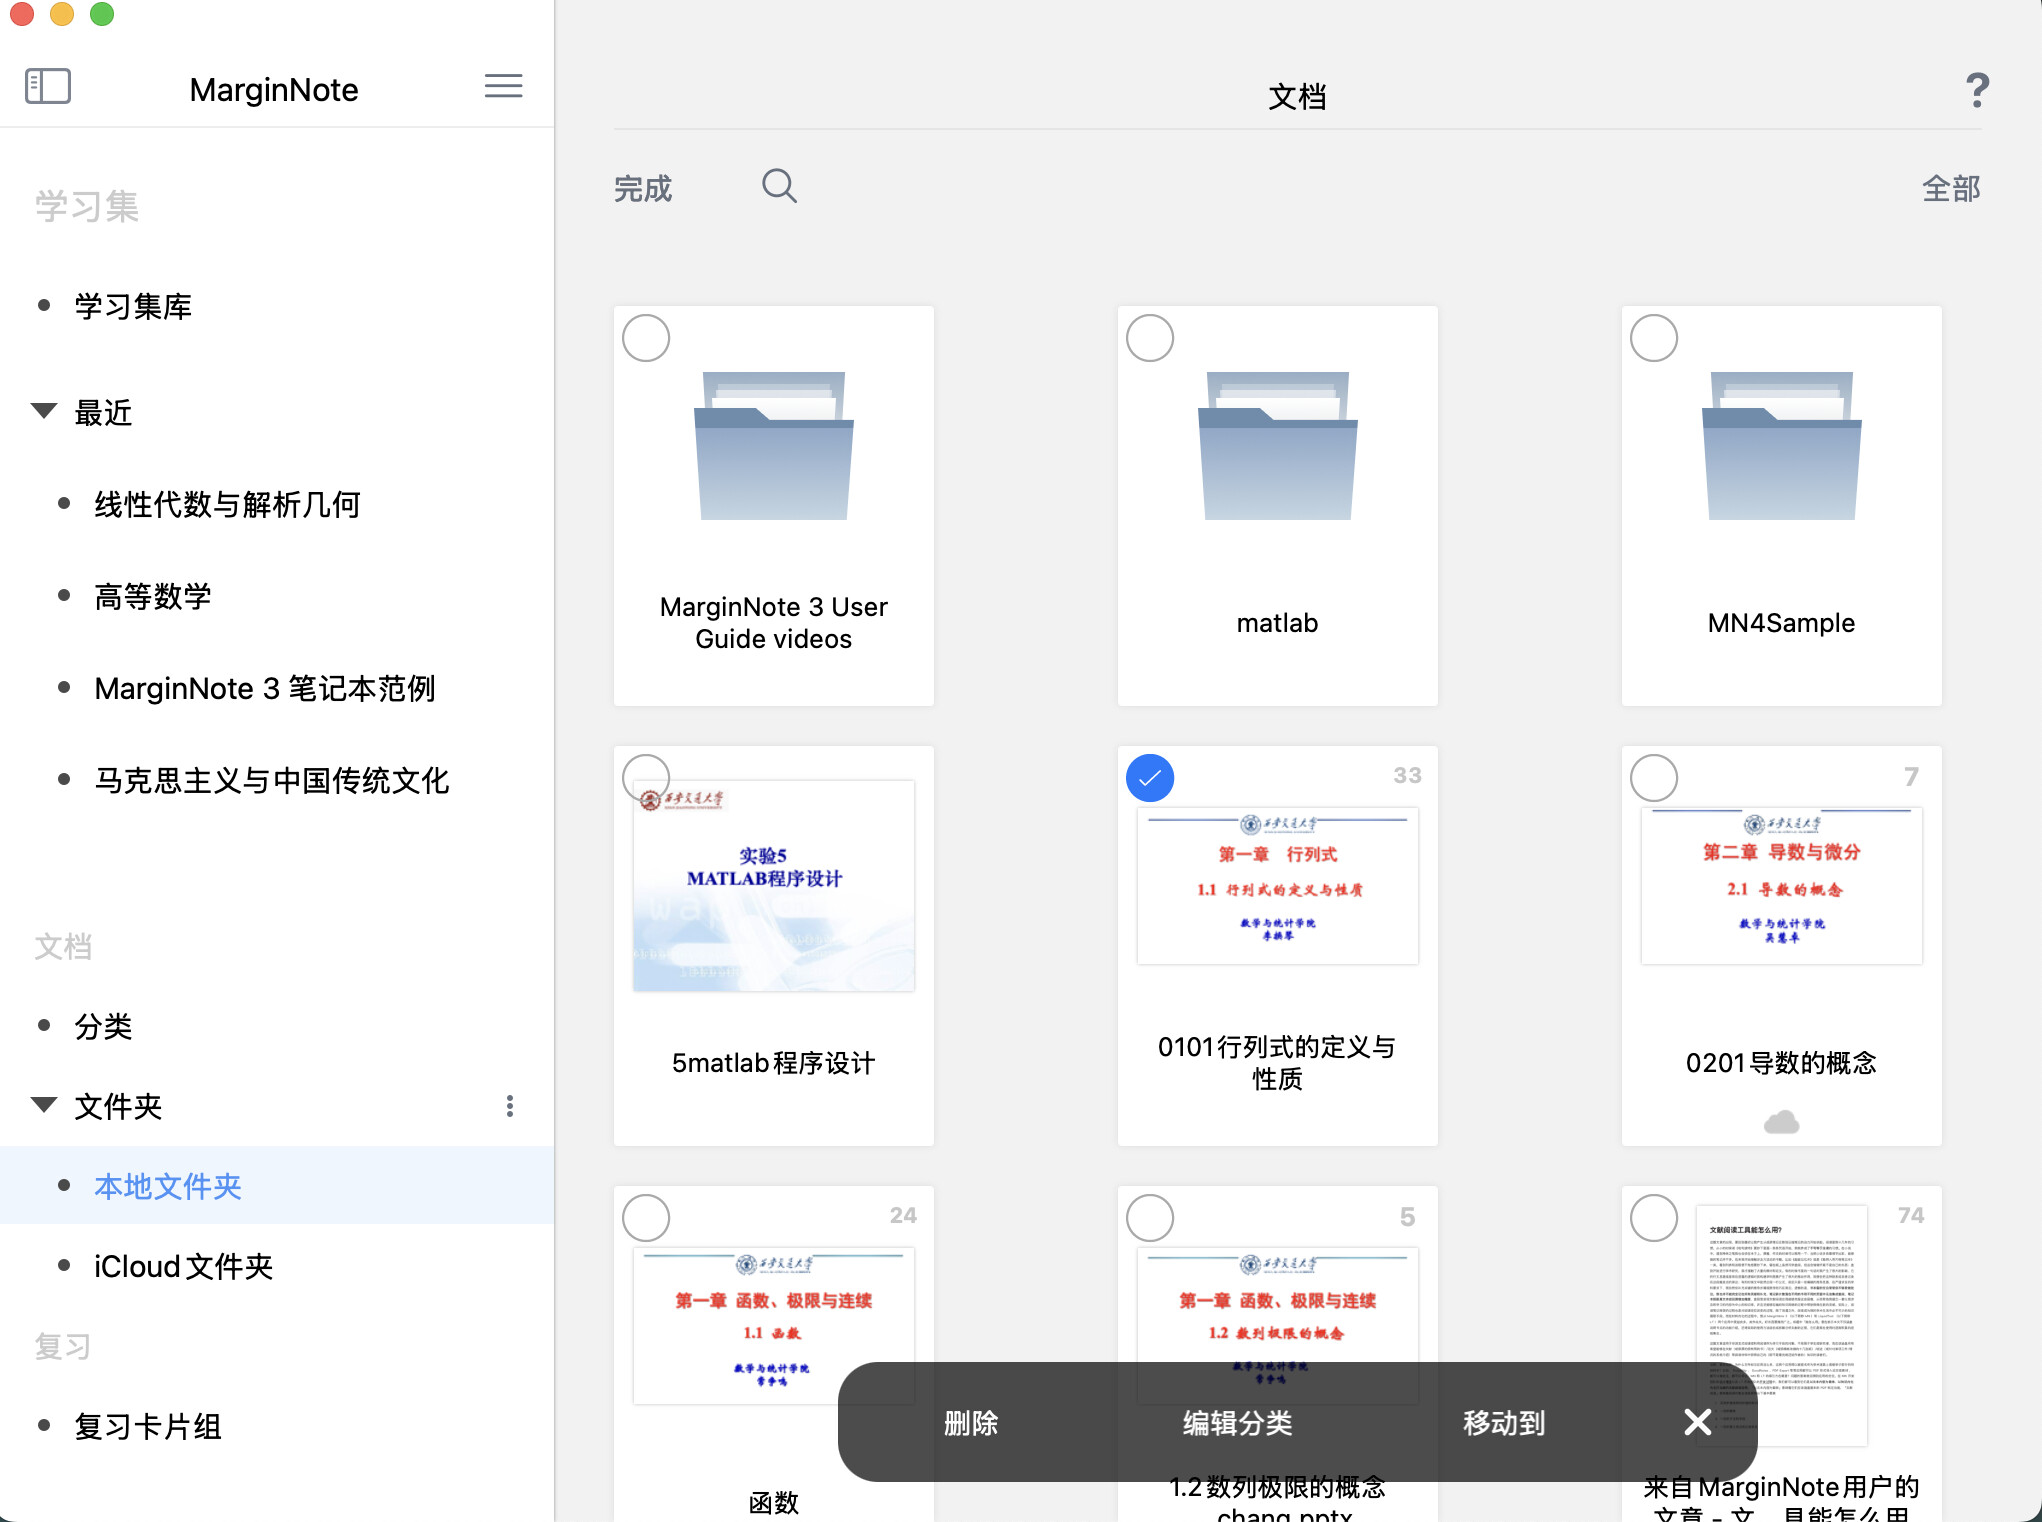Choose 编辑分类 in the action bar
This screenshot has width=2042, height=1522.
pos(1237,1423)
